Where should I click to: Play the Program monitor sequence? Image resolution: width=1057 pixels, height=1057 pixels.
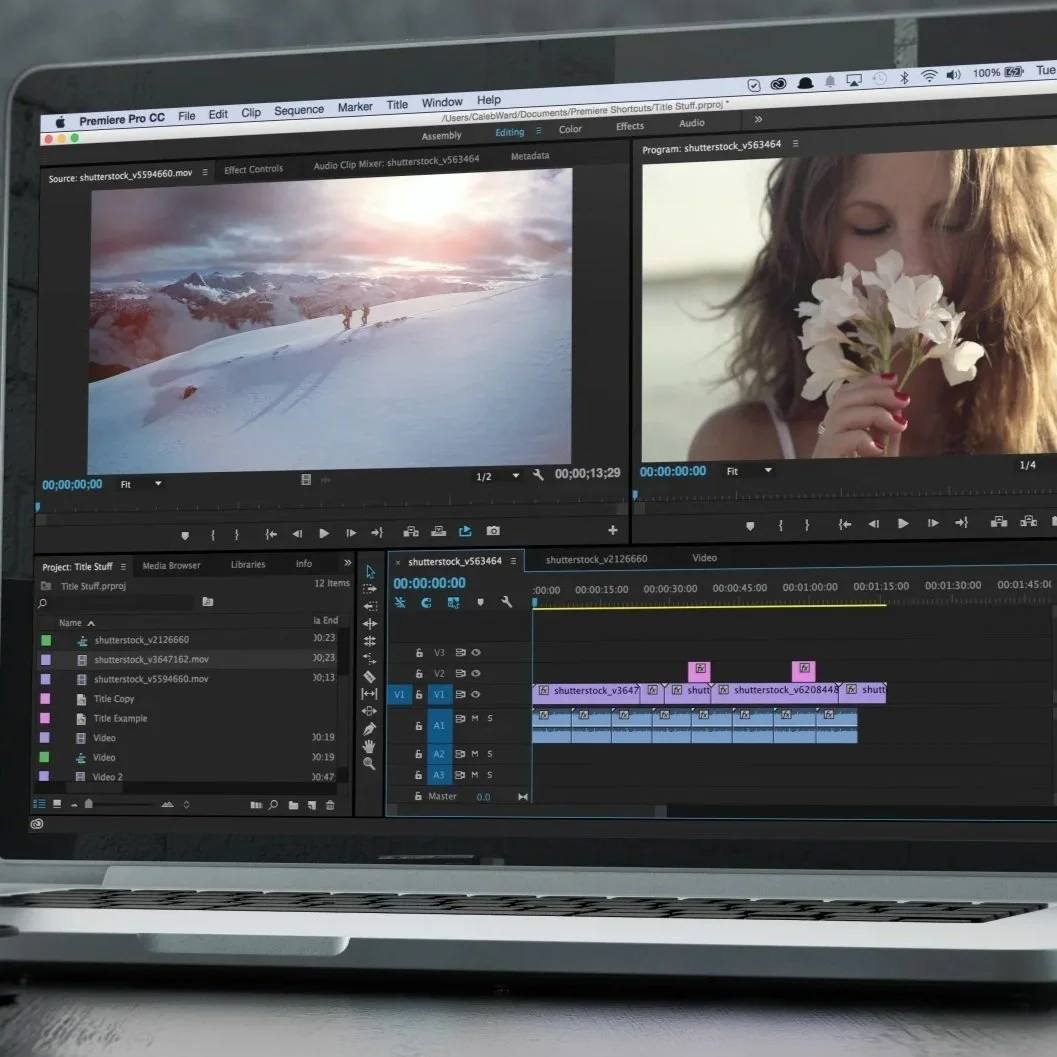(903, 523)
